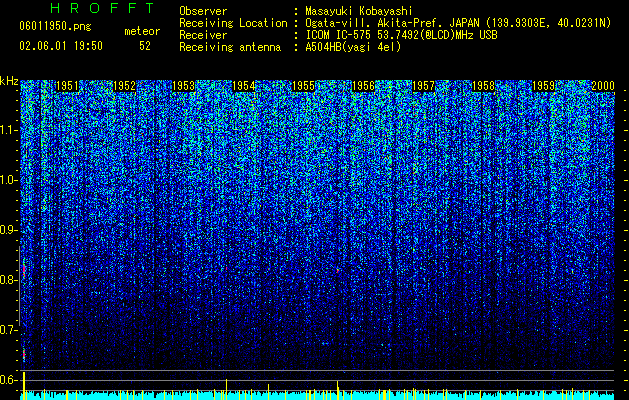Click the Observer label
Viewport: 629px width, 400px height.
click(x=203, y=11)
